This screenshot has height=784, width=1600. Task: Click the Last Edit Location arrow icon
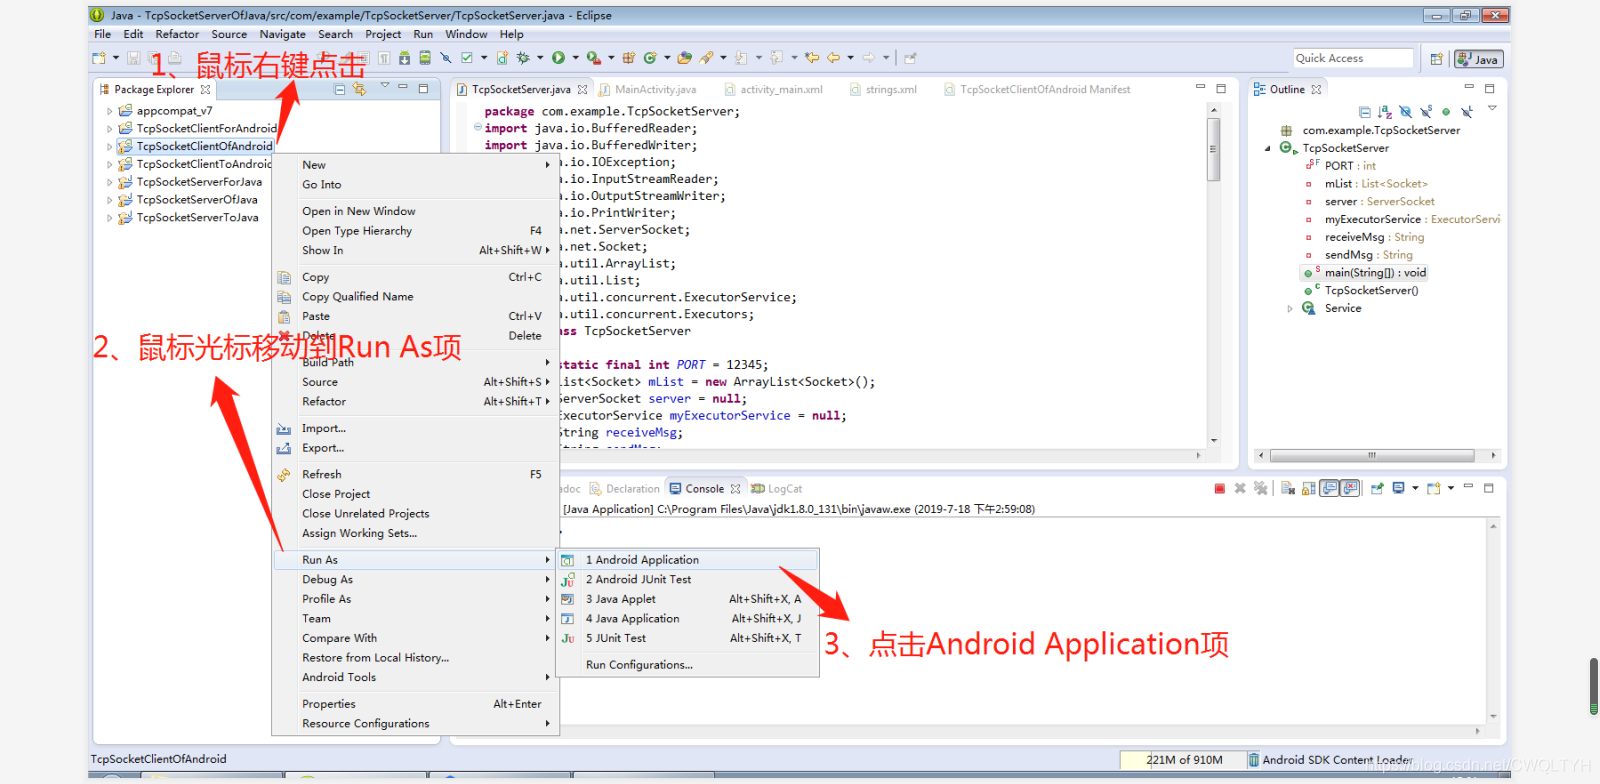coord(811,58)
